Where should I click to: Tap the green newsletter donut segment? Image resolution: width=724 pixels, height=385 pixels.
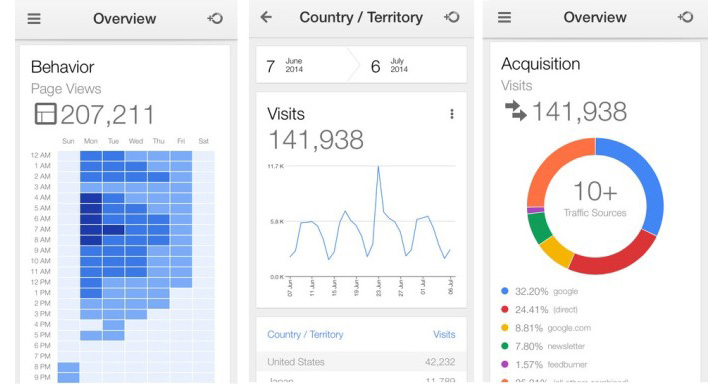click(x=538, y=227)
